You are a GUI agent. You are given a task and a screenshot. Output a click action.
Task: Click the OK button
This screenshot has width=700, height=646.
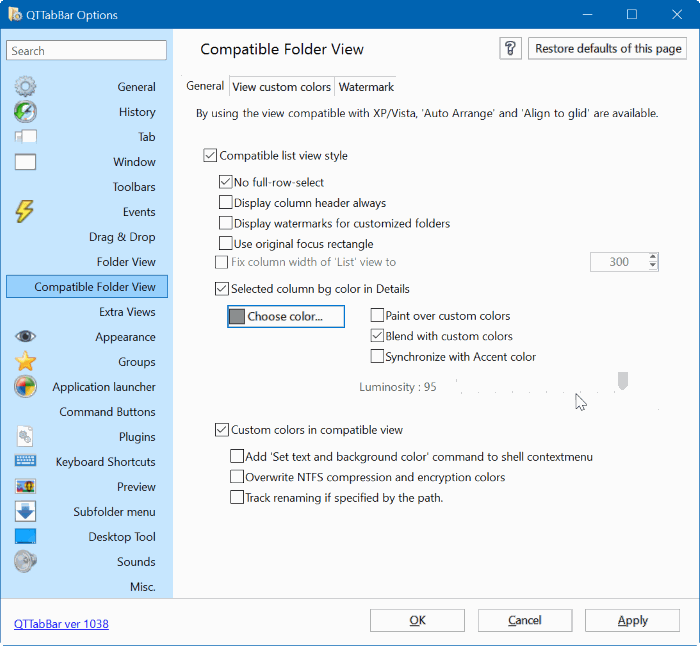click(417, 620)
